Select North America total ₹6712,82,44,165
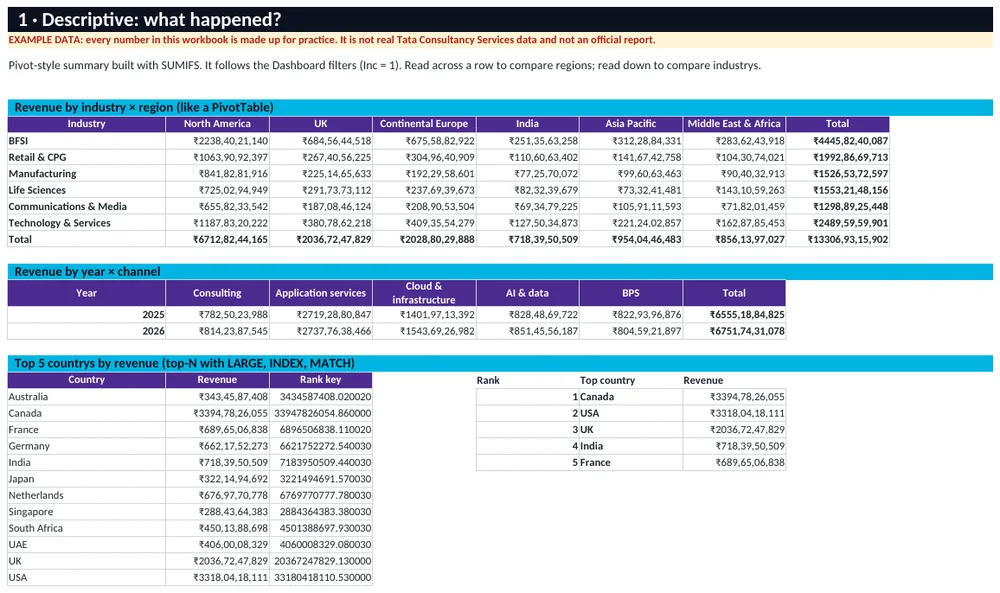1000x593 pixels. click(x=217, y=240)
